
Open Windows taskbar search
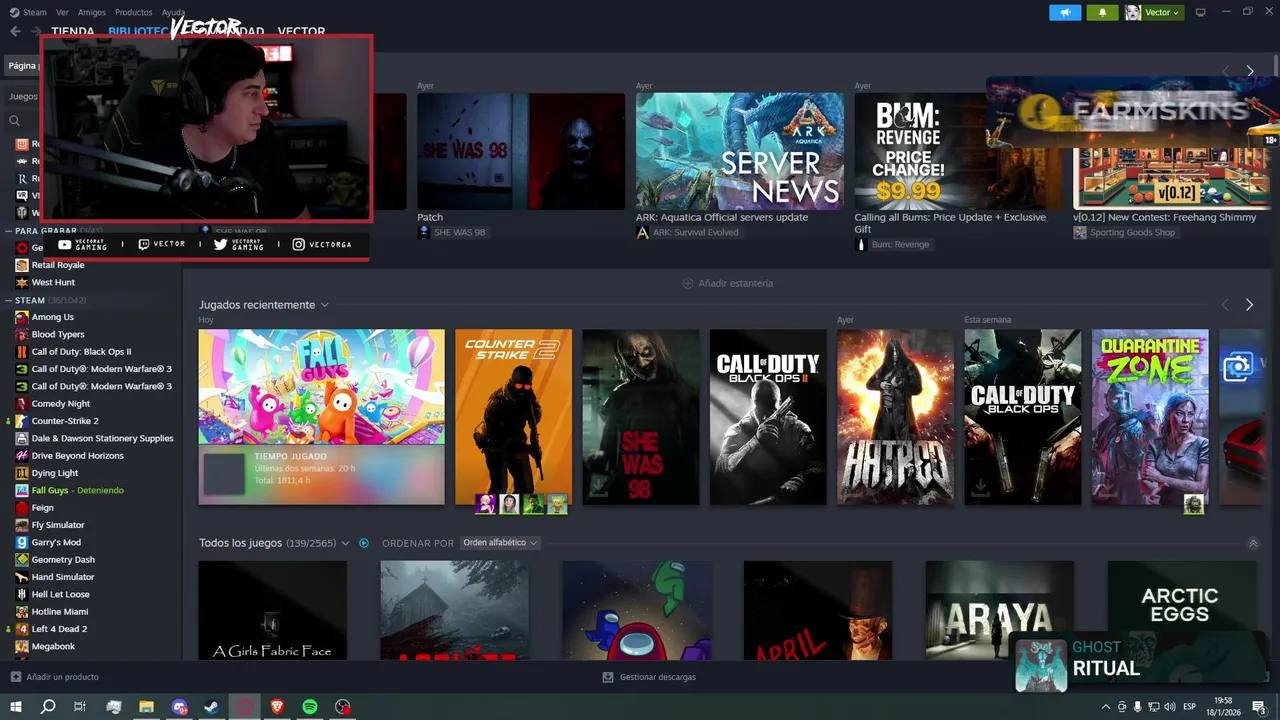[48, 706]
